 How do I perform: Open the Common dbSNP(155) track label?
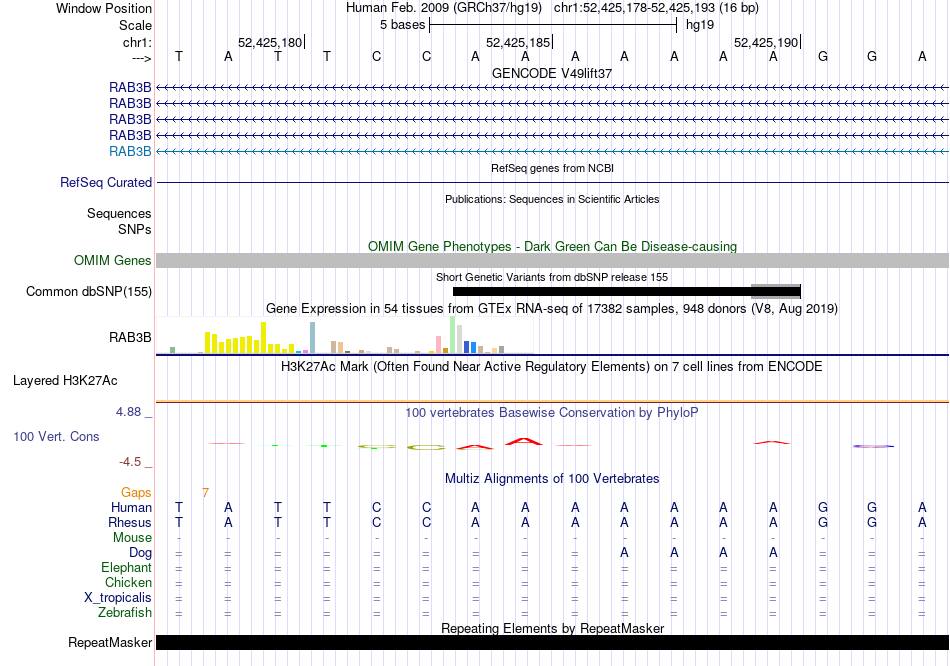tap(89, 291)
